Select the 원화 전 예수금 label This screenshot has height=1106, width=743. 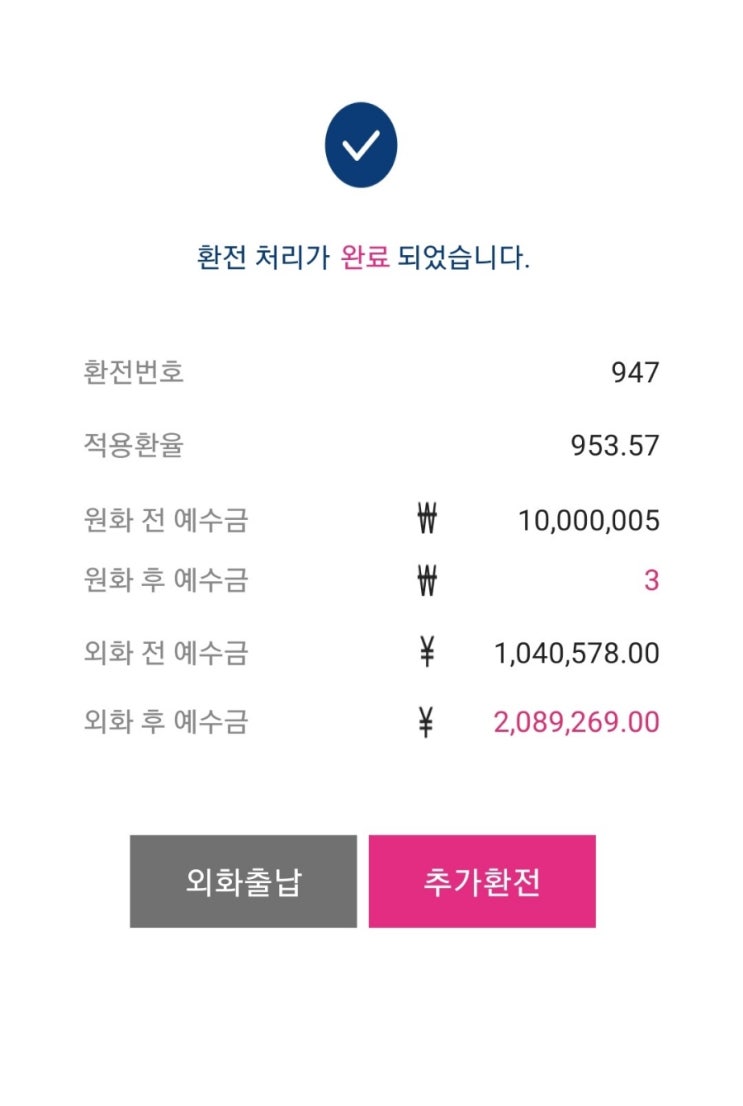(166, 521)
